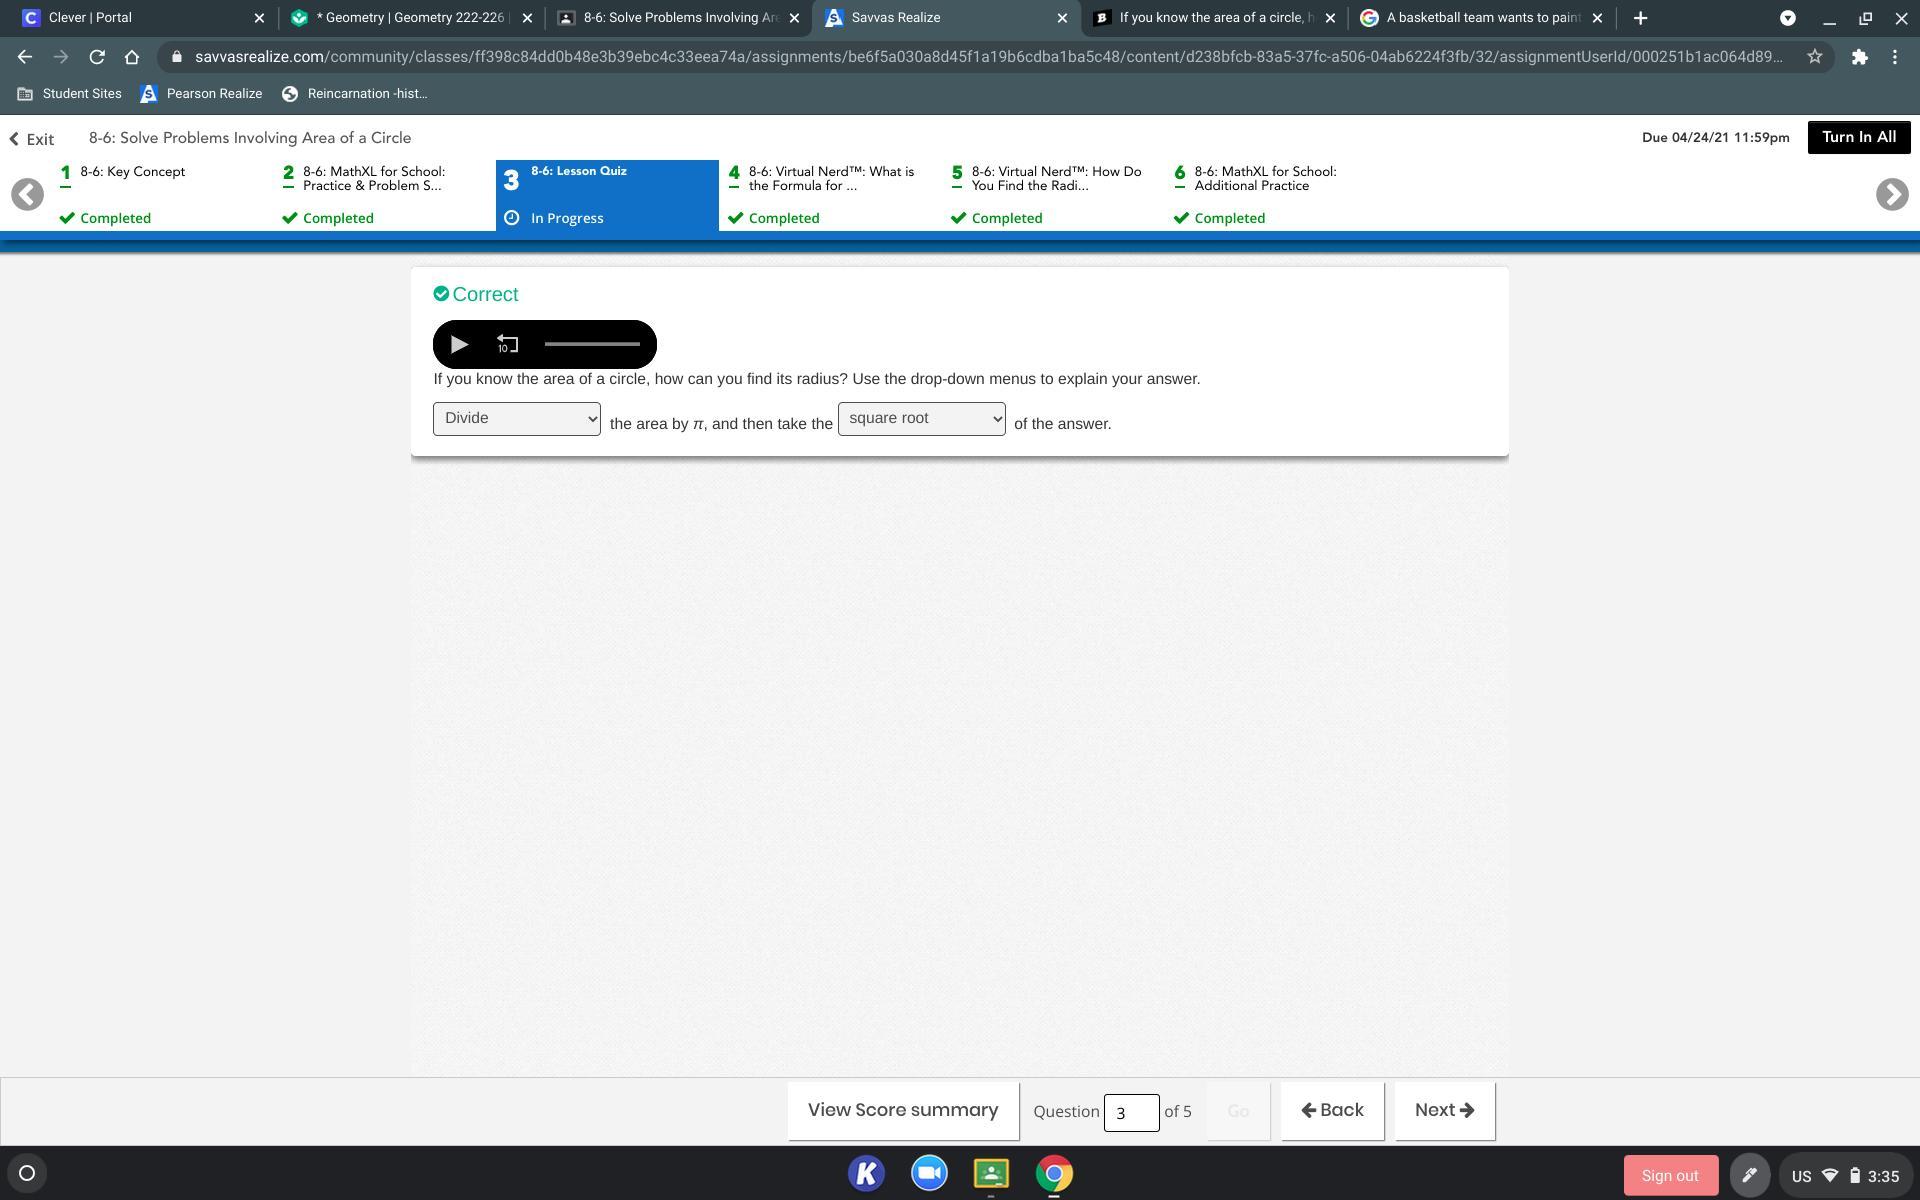Bookmark page with star icon
This screenshot has height=1200, width=1920.
point(1814,57)
